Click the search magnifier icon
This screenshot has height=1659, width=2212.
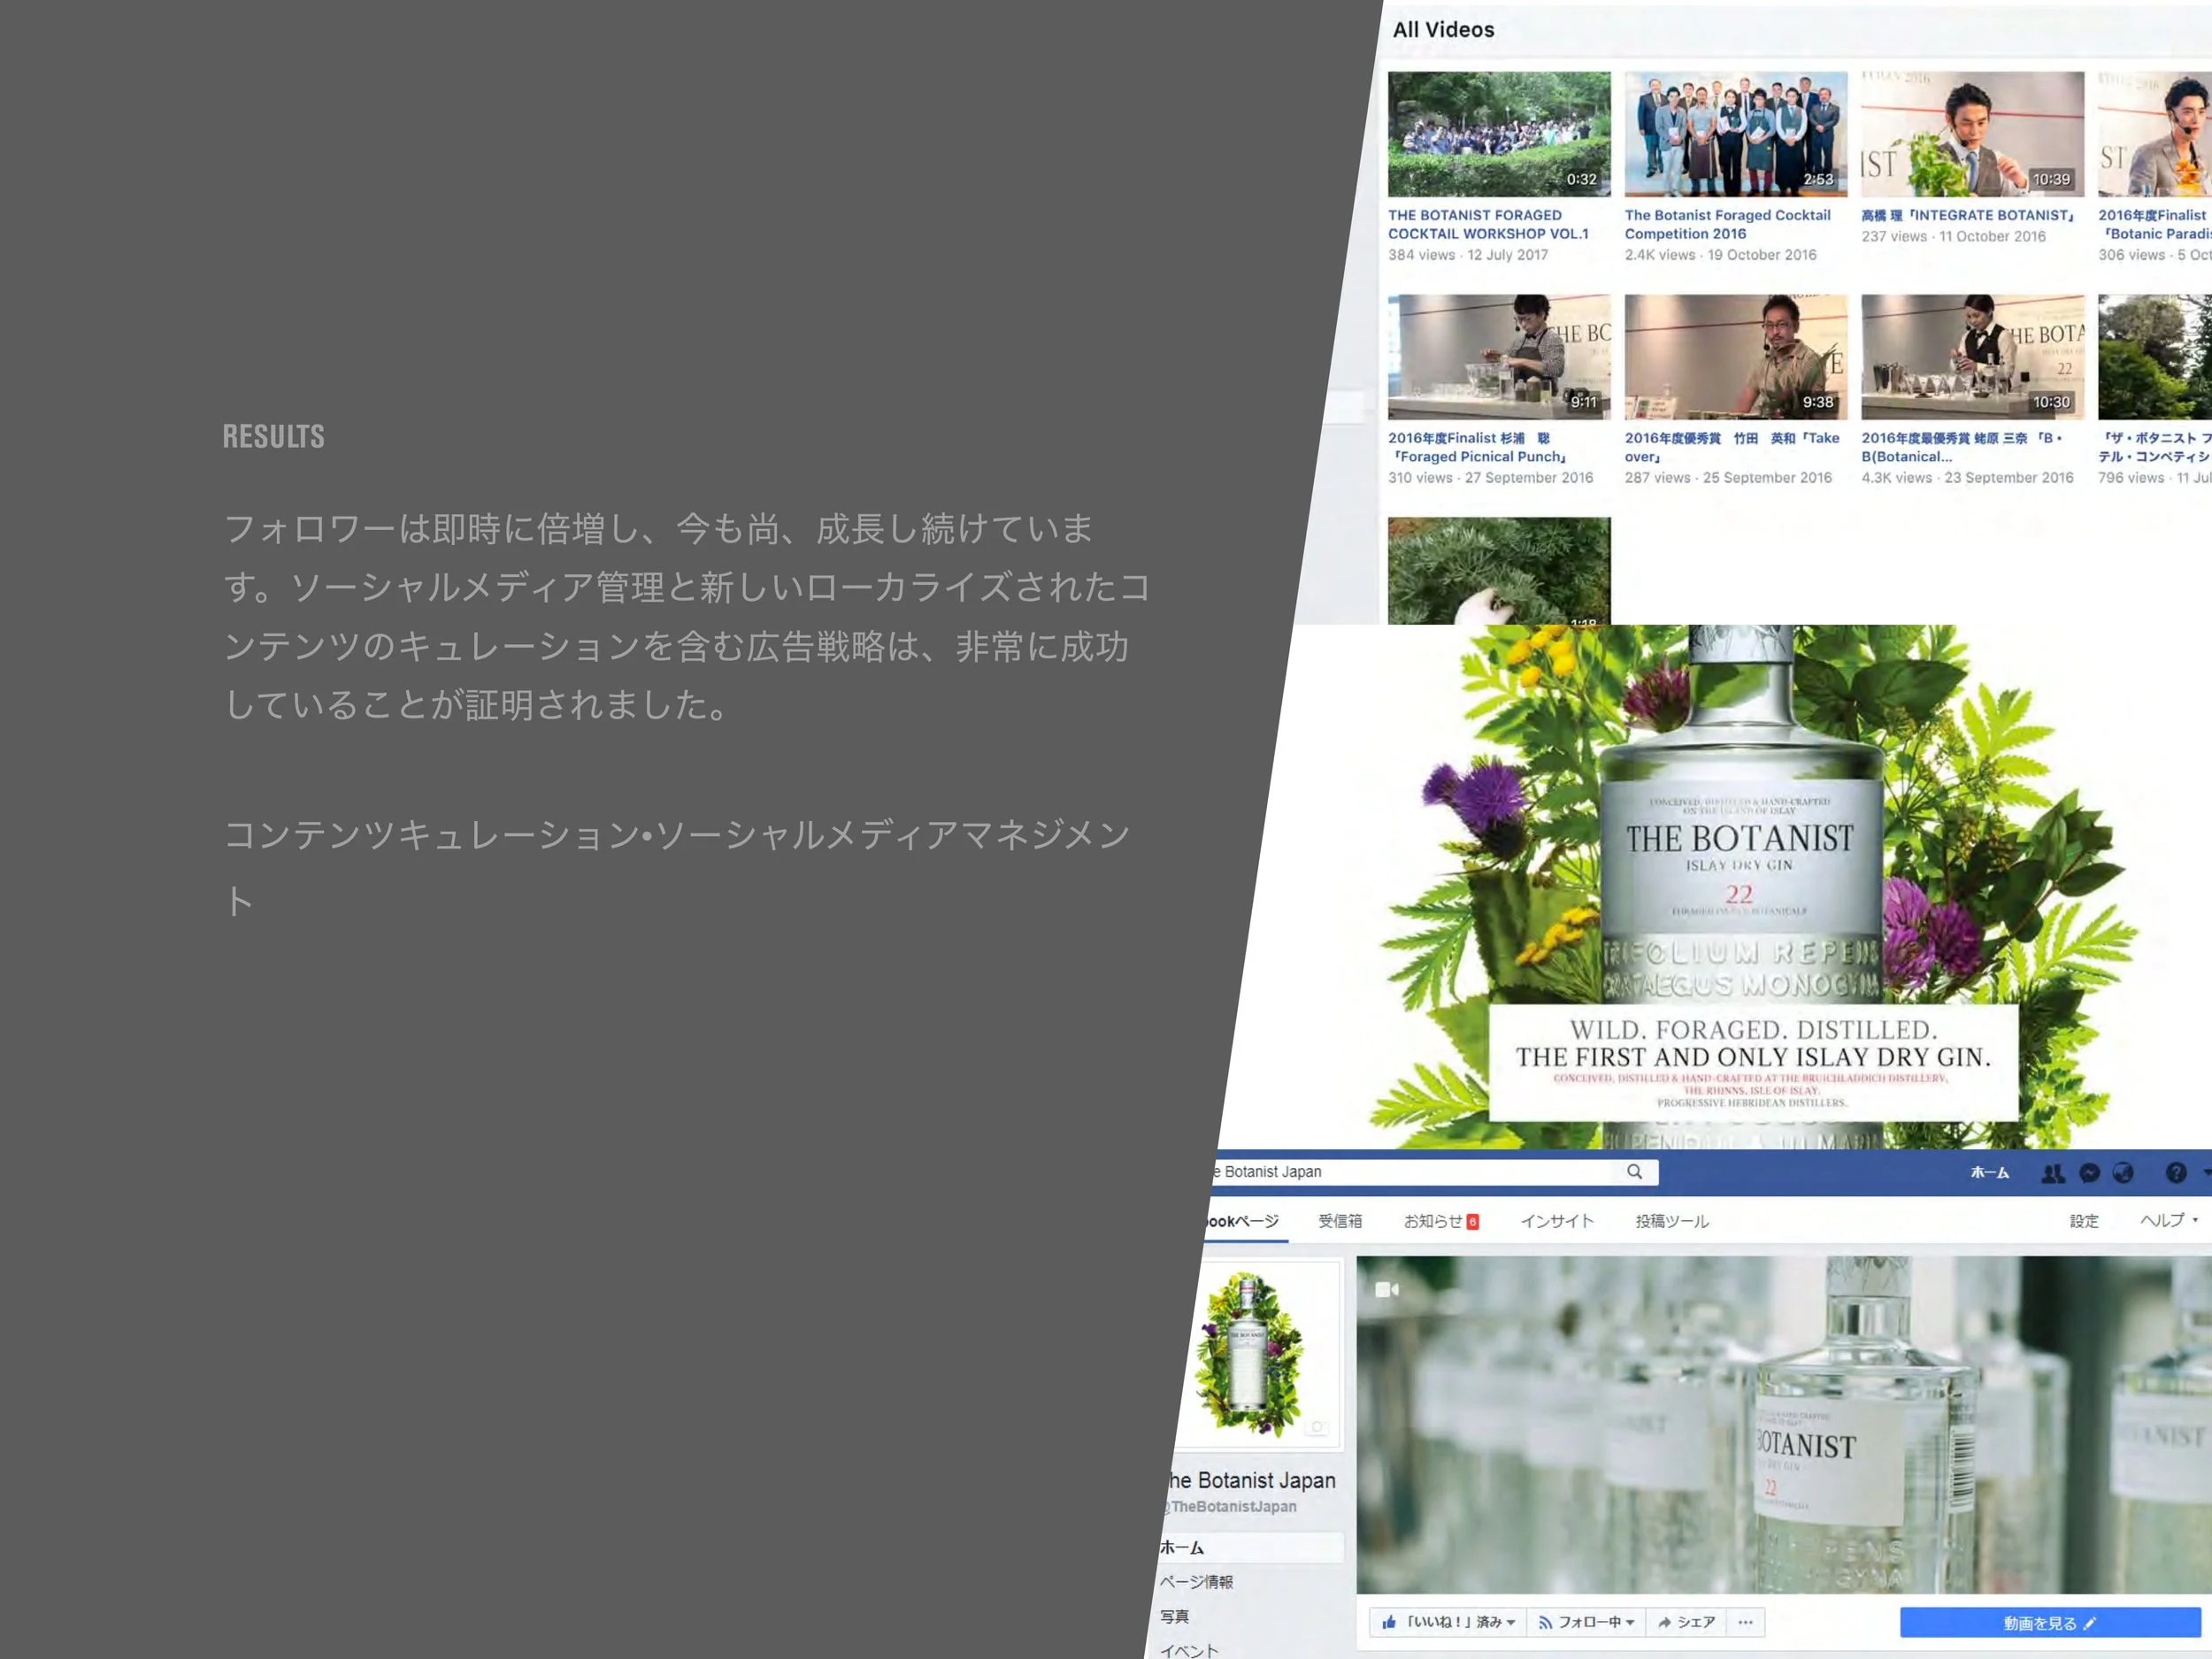pyautogui.click(x=1636, y=1171)
